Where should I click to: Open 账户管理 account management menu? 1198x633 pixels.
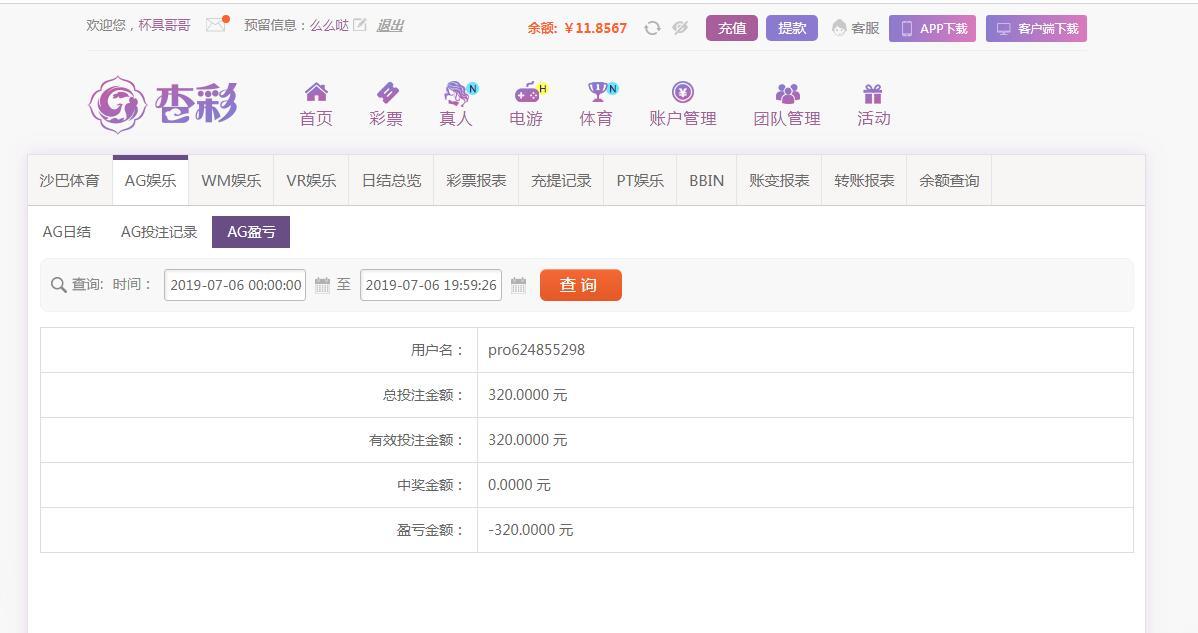pyautogui.click(x=683, y=105)
